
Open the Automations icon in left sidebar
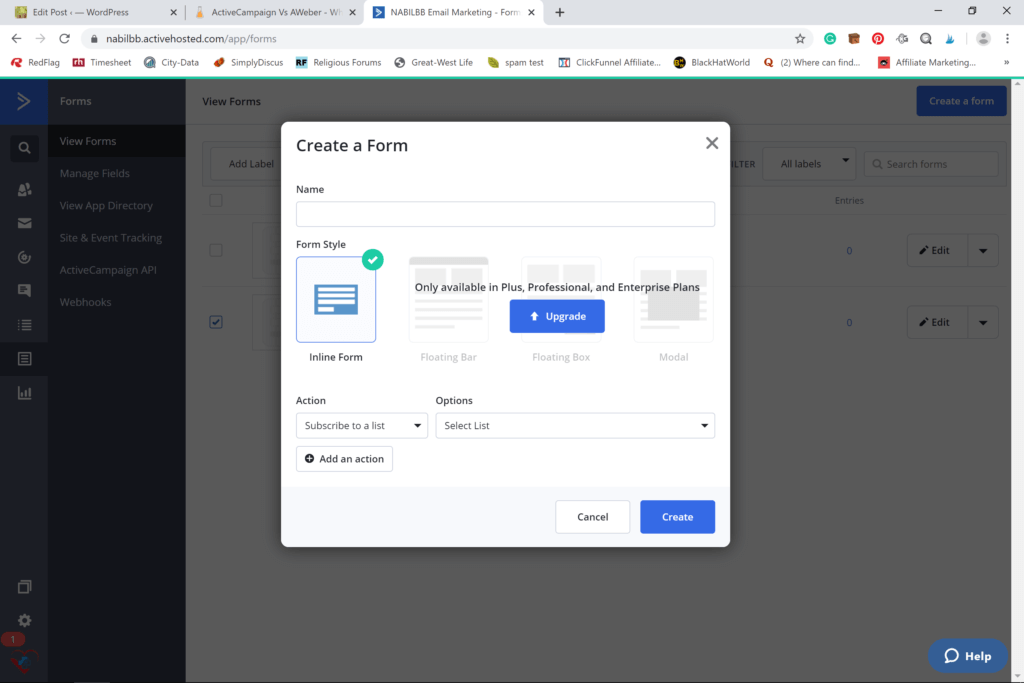click(x=24, y=257)
